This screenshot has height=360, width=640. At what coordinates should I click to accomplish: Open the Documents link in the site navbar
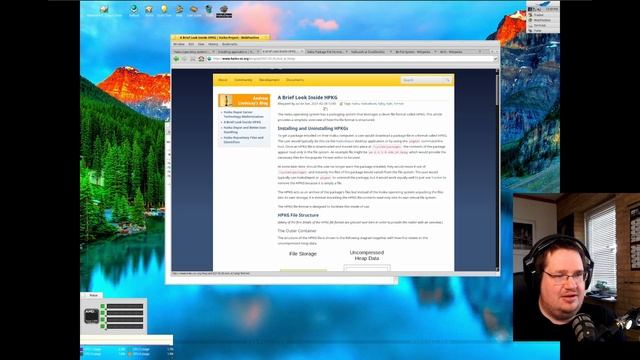point(295,80)
